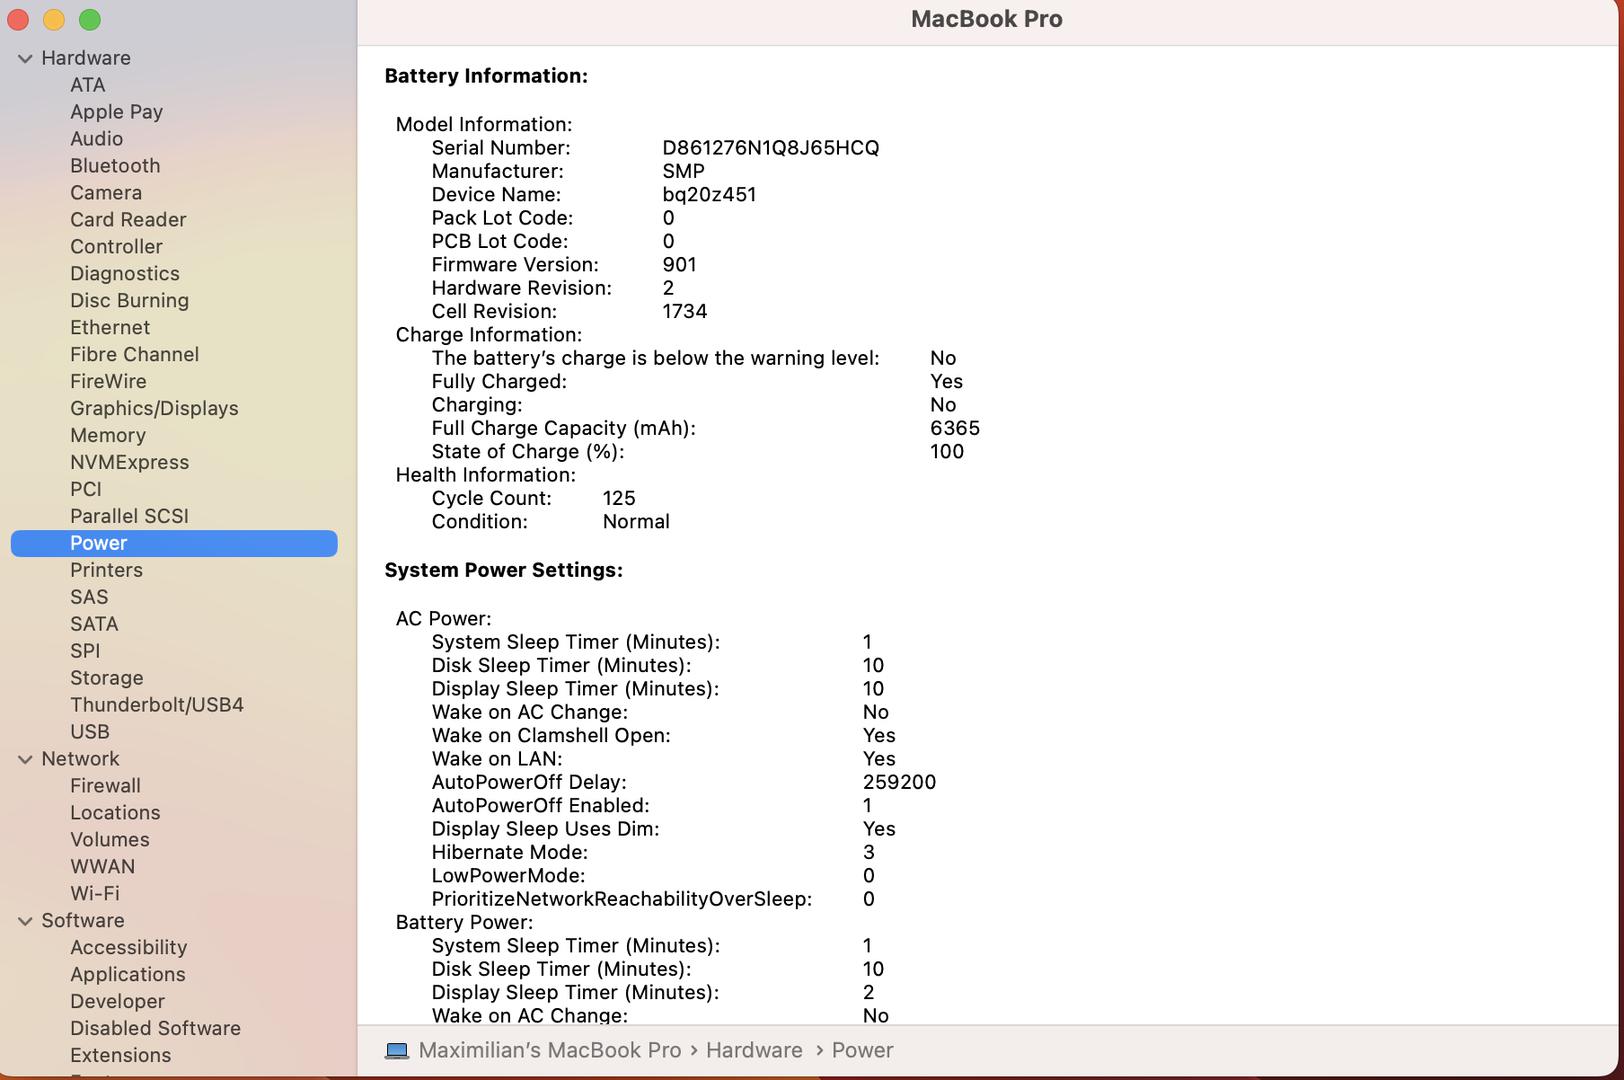
Task: Select NVMExpress in the sidebar
Action: [129, 463]
